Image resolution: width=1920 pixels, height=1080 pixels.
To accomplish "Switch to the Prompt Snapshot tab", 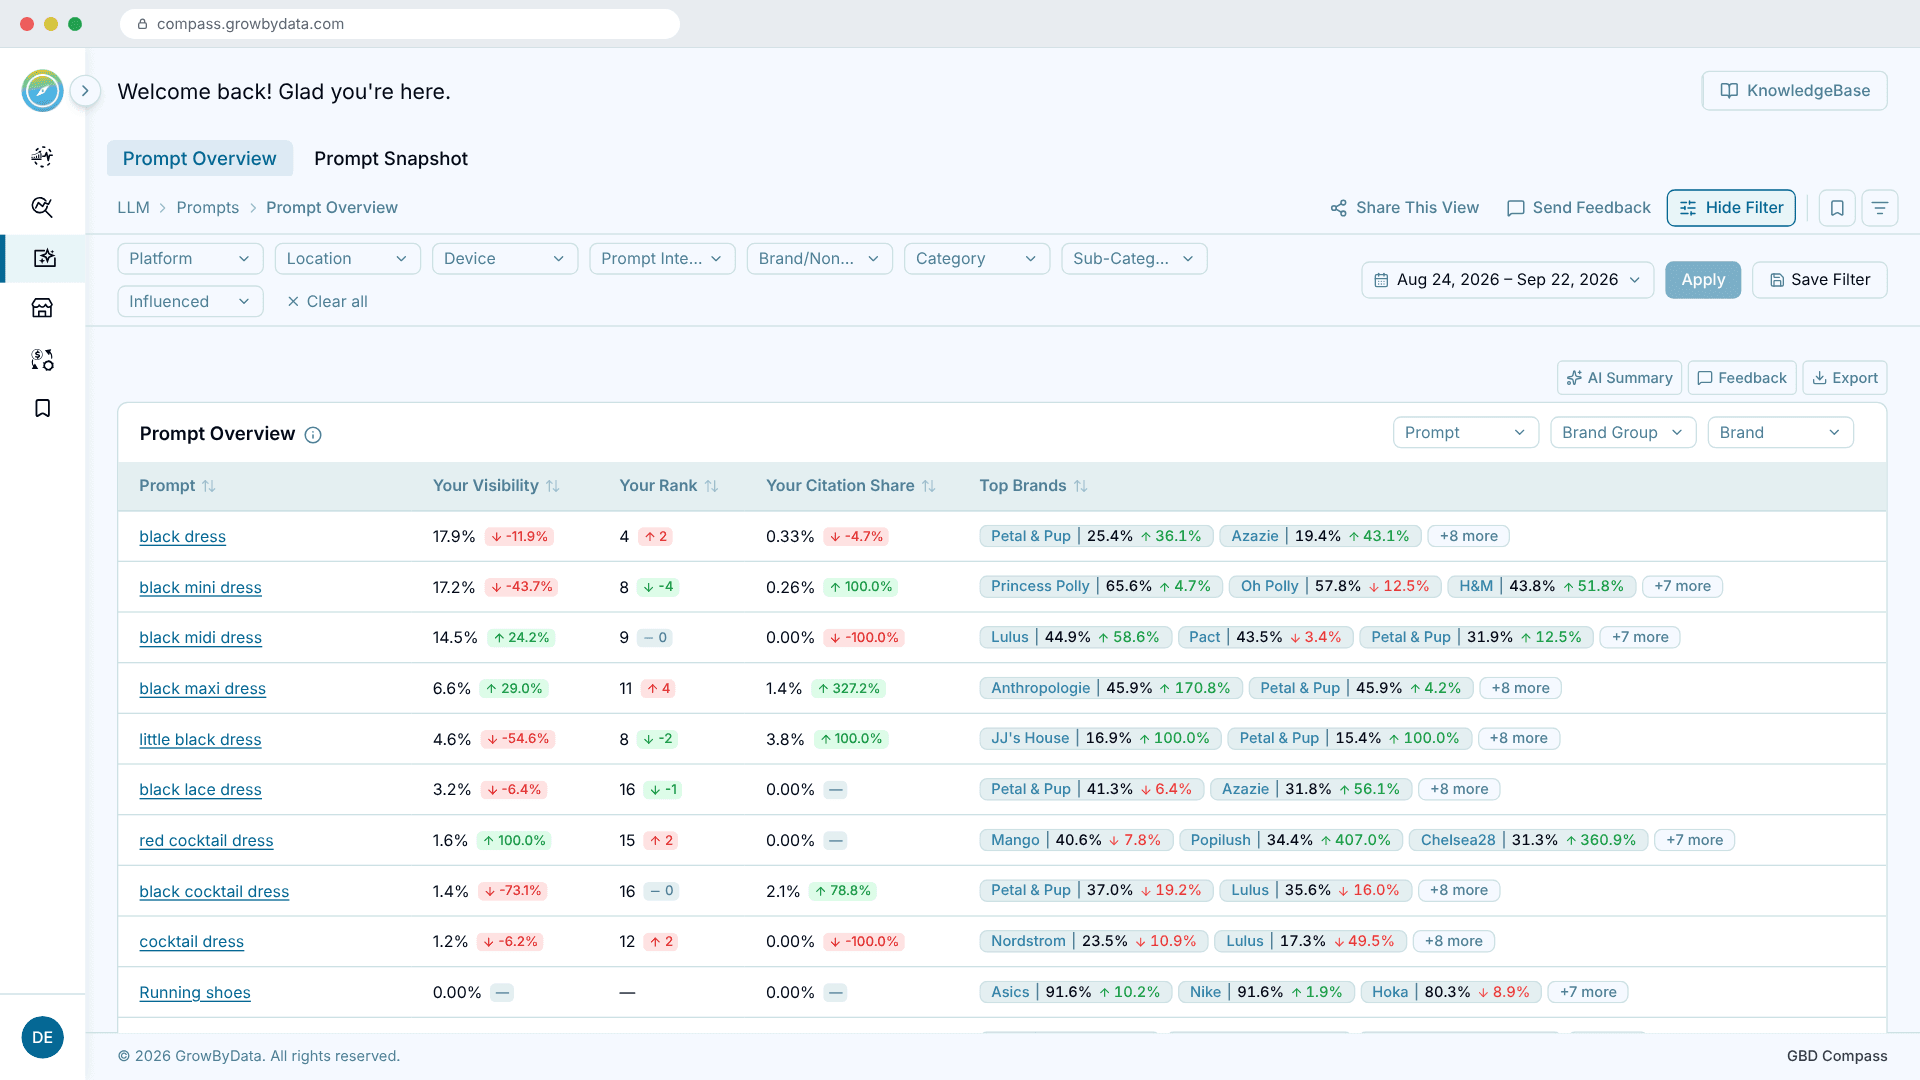I will (x=391, y=158).
